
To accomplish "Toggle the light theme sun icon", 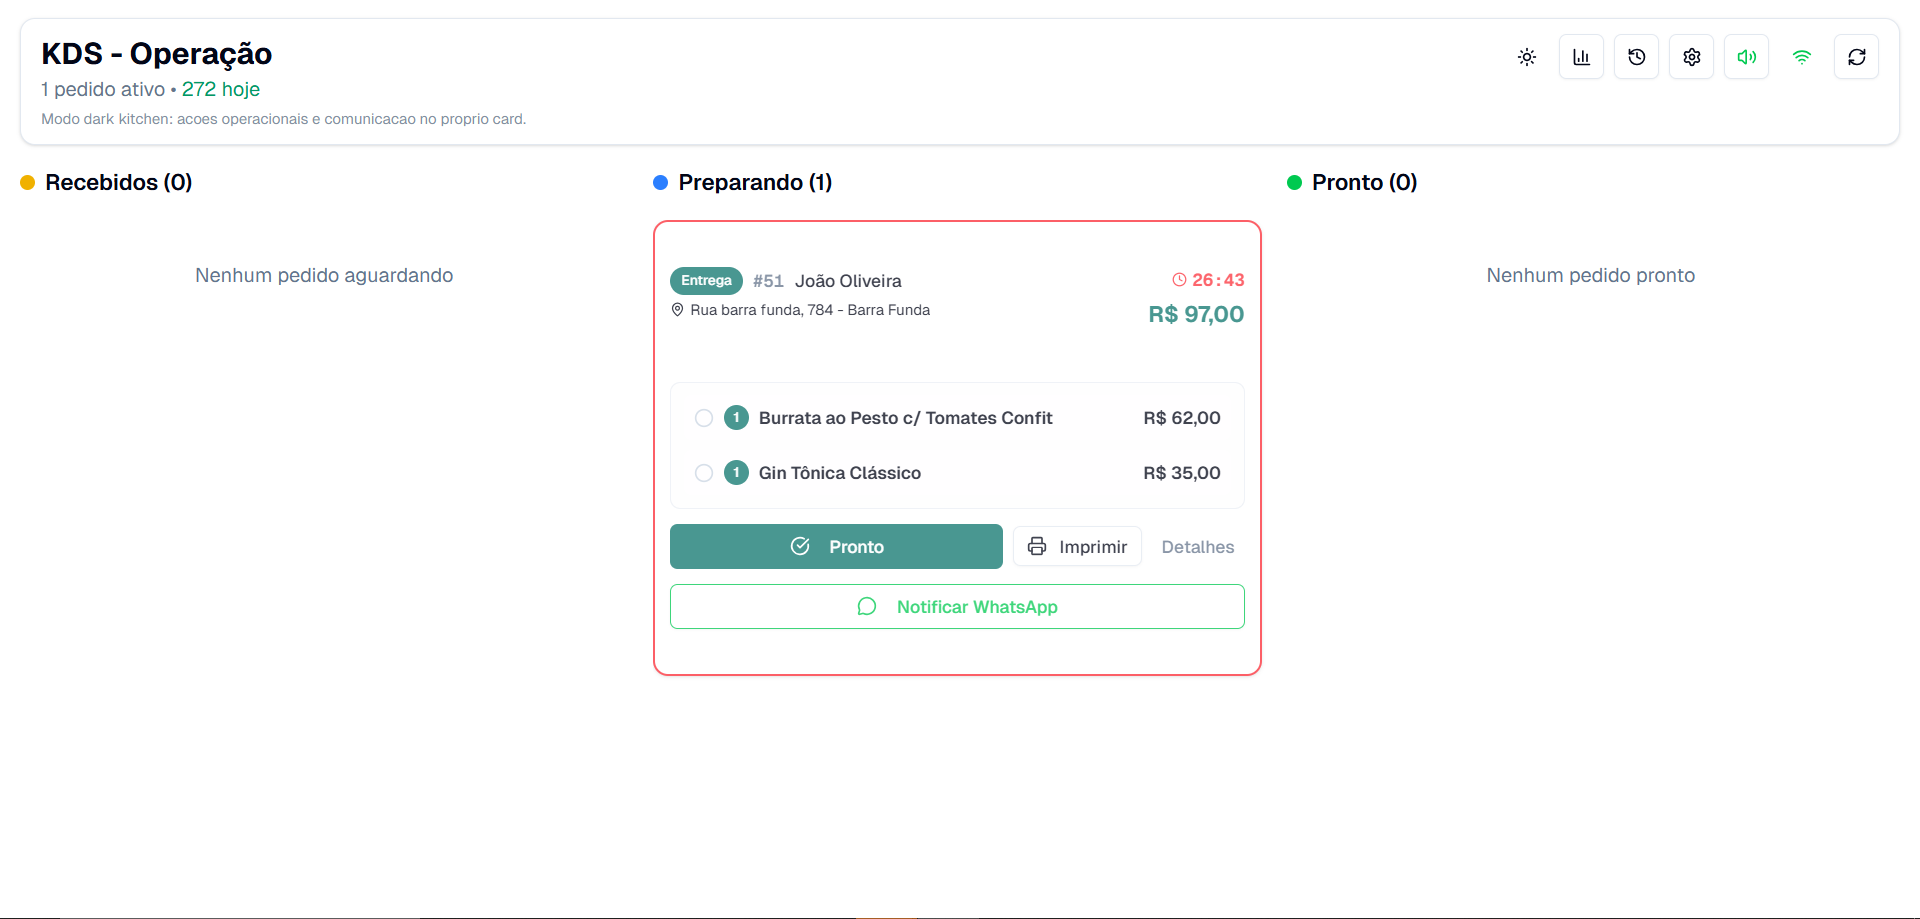I will [1527, 57].
